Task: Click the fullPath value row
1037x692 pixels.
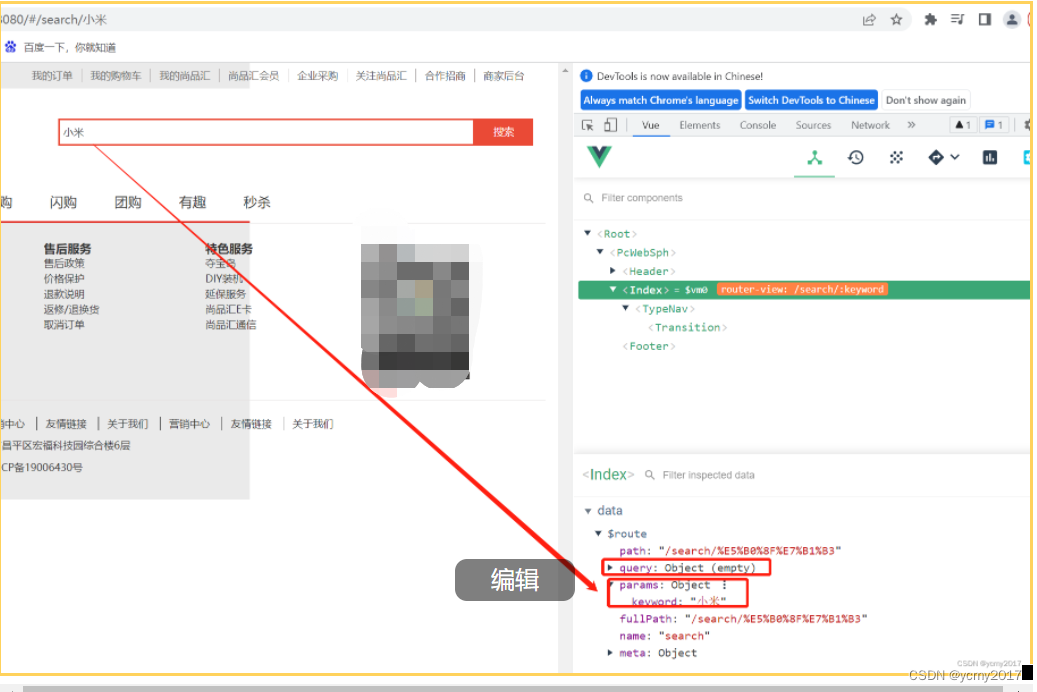Action: pyautogui.click(x=743, y=619)
